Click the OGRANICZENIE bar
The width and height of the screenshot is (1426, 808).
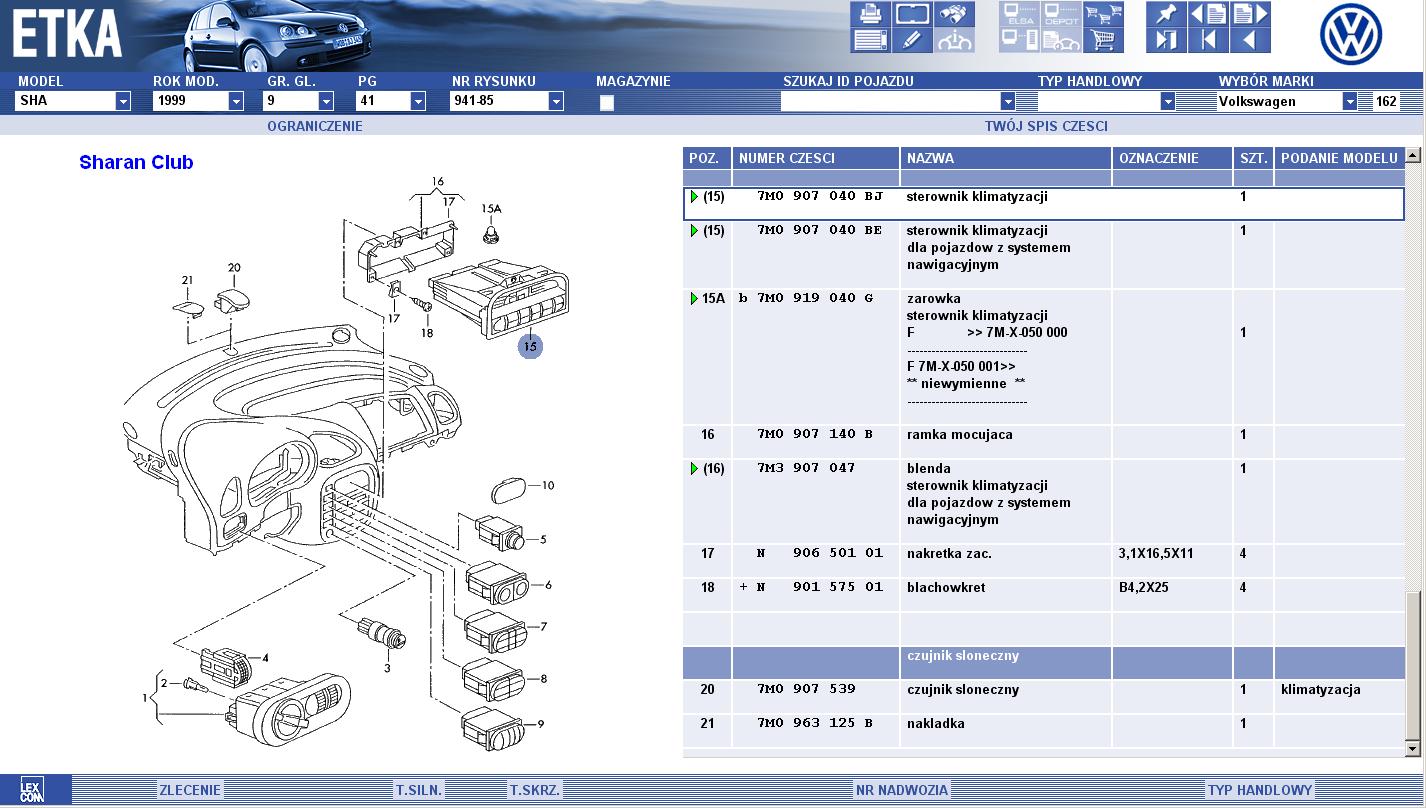(315, 126)
